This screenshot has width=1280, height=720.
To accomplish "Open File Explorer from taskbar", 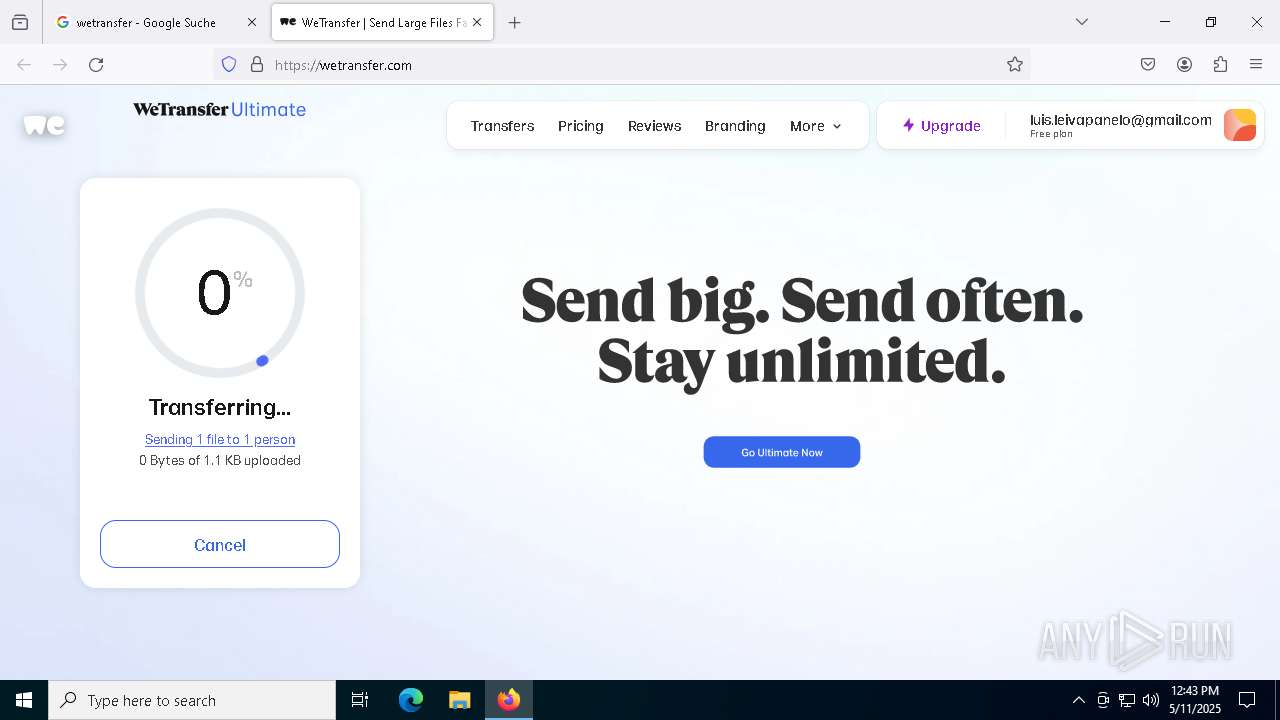I will tap(459, 700).
